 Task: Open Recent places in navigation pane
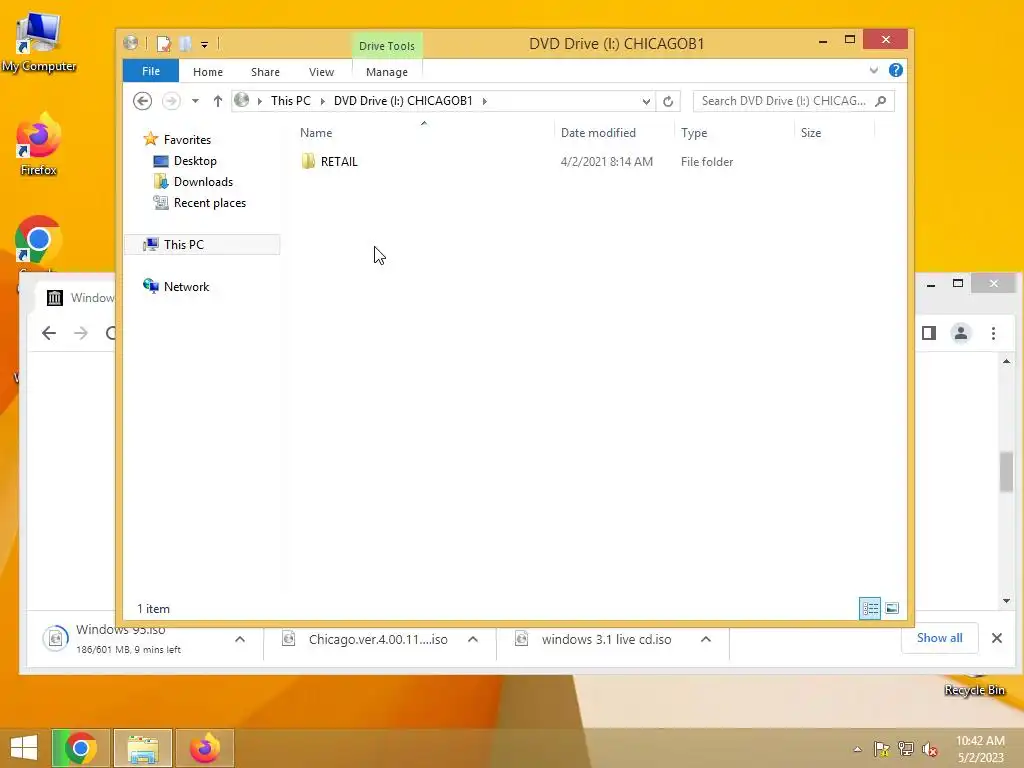[x=210, y=202]
